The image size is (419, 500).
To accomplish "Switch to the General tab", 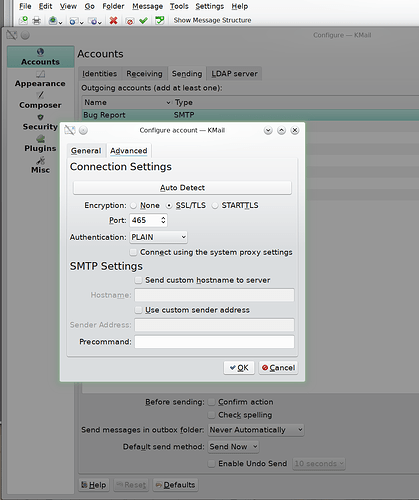I will coord(86,151).
